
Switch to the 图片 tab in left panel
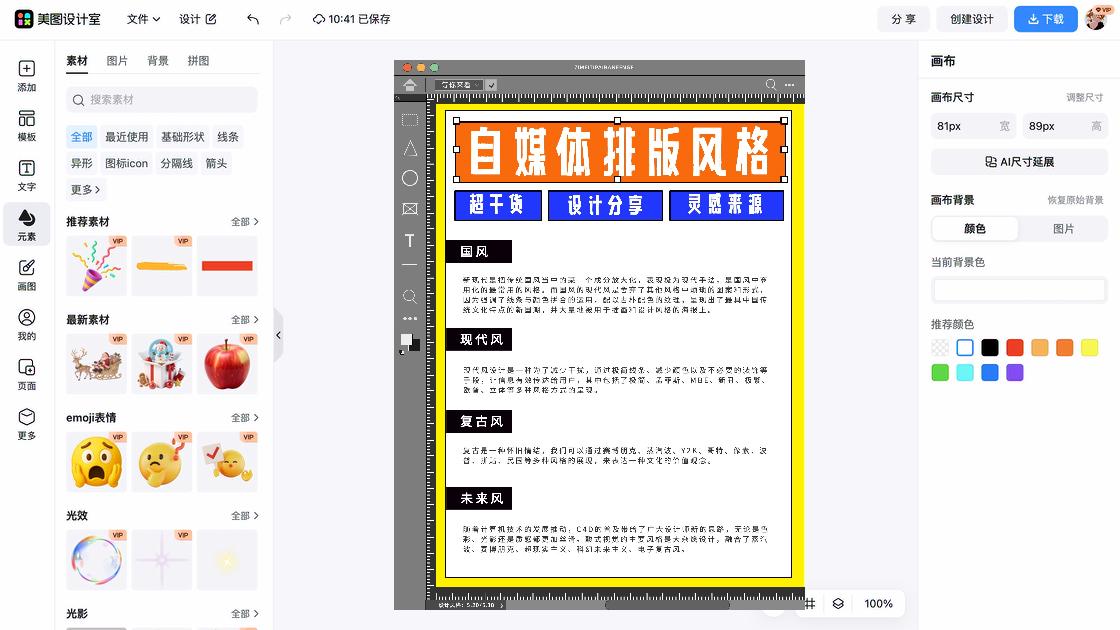[x=117, y=61]
